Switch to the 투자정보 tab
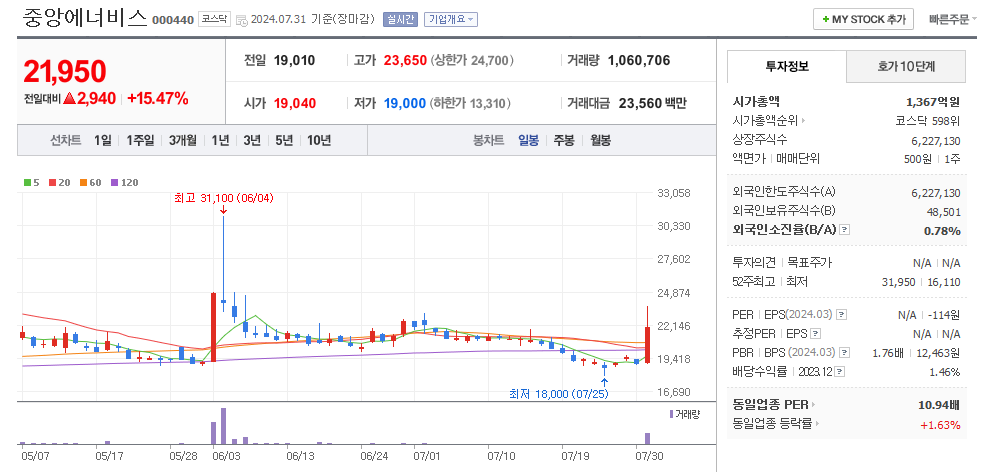986x472 pixels. pos(787,67)
